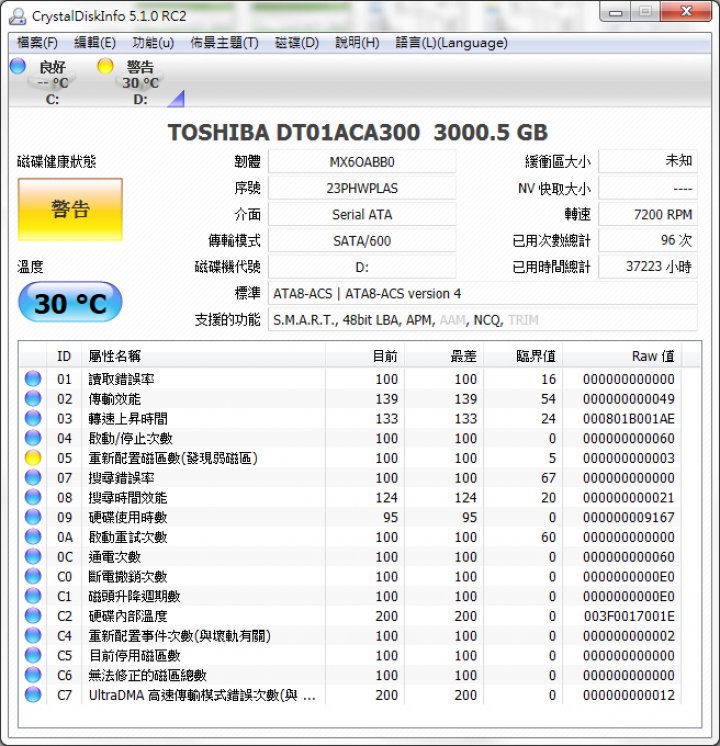Click the blue status dot for ID C5
Viewport: 720px width, 746px height.
coord(33,655)
